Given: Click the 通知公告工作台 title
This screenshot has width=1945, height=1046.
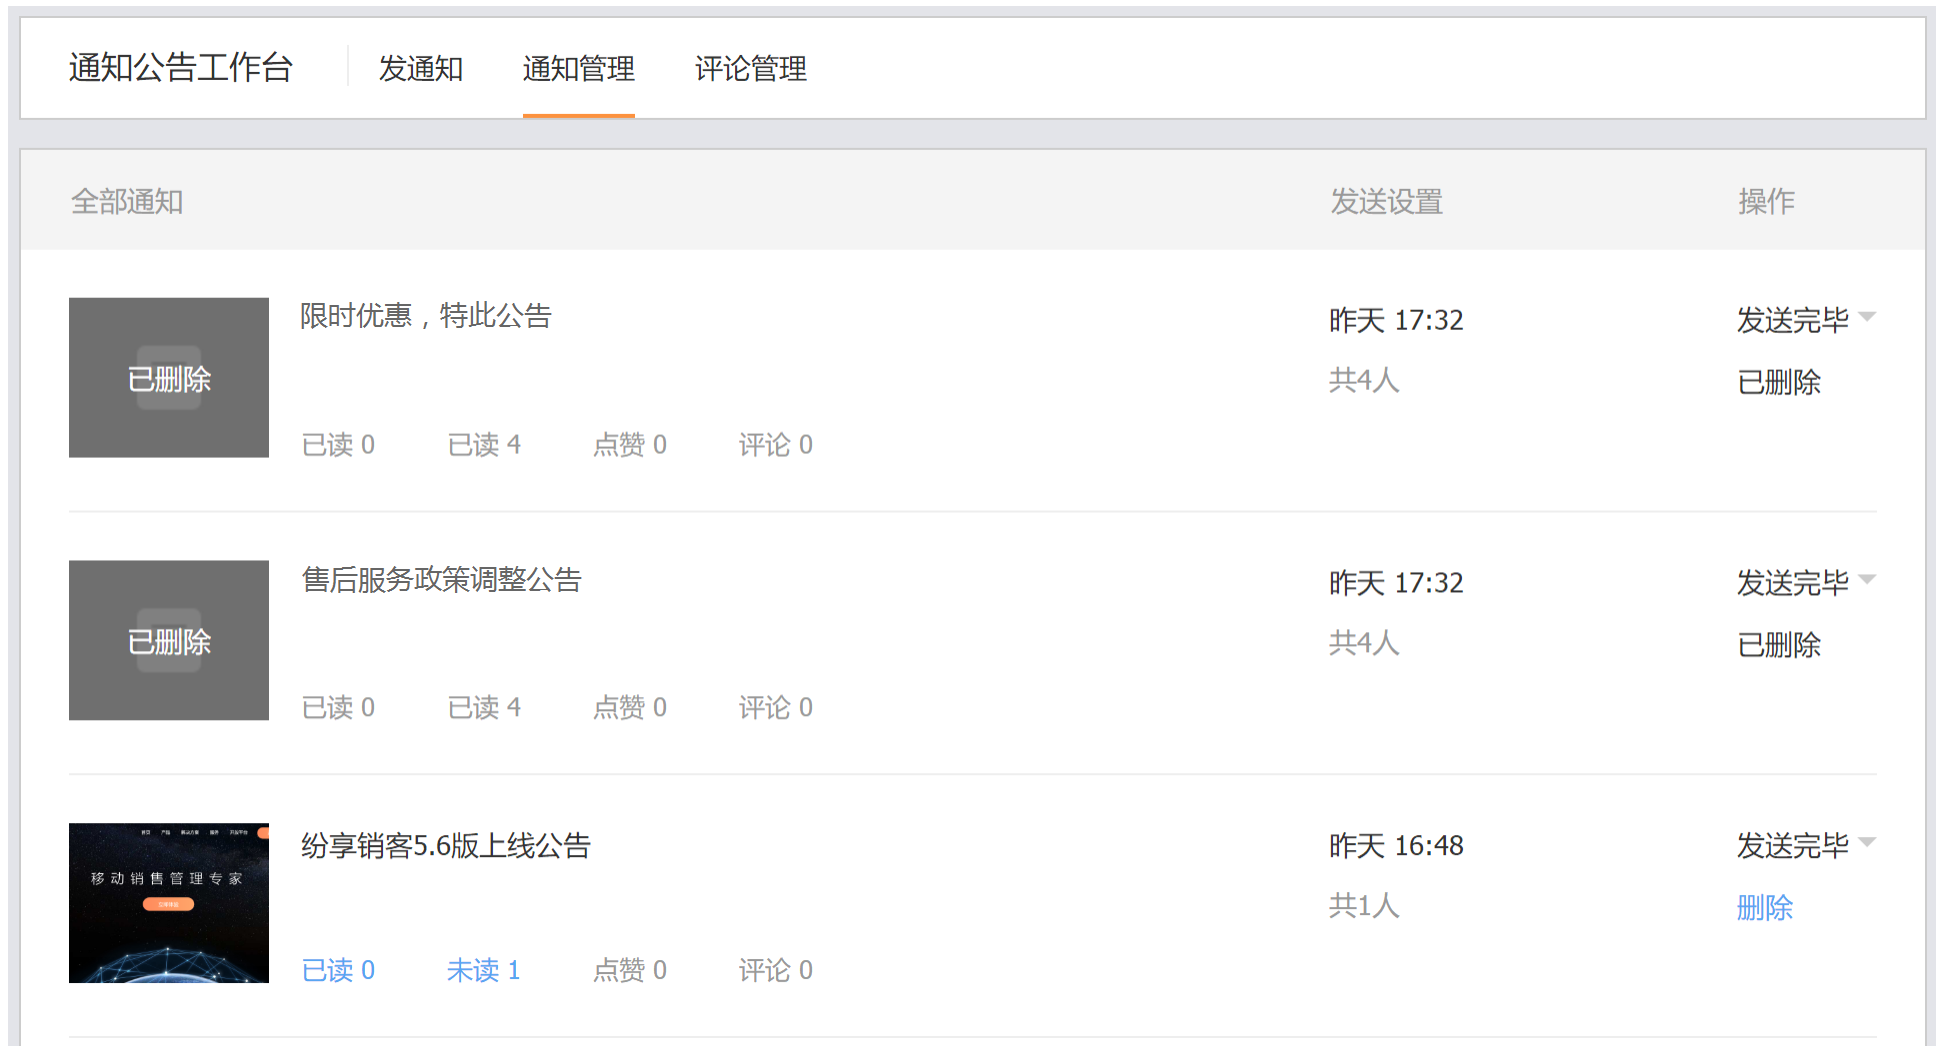Looking at the screenshot, I should pos(180,67).
